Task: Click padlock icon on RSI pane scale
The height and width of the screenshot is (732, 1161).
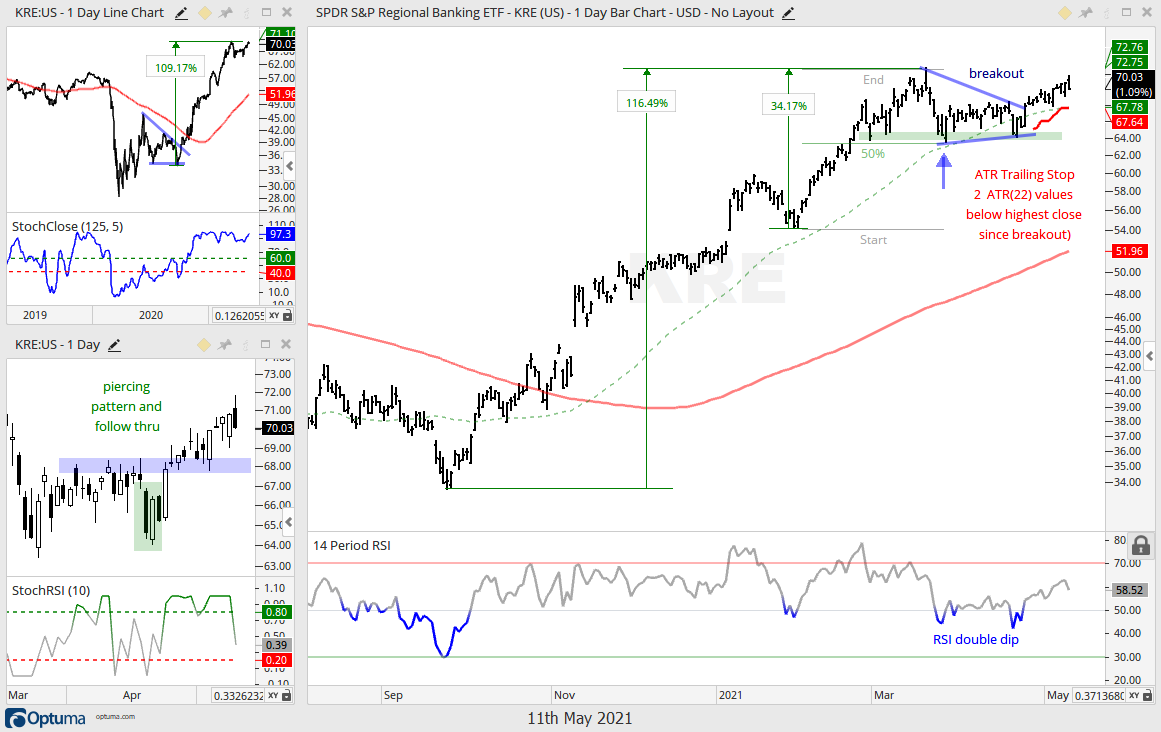Action: point(1140,545)
